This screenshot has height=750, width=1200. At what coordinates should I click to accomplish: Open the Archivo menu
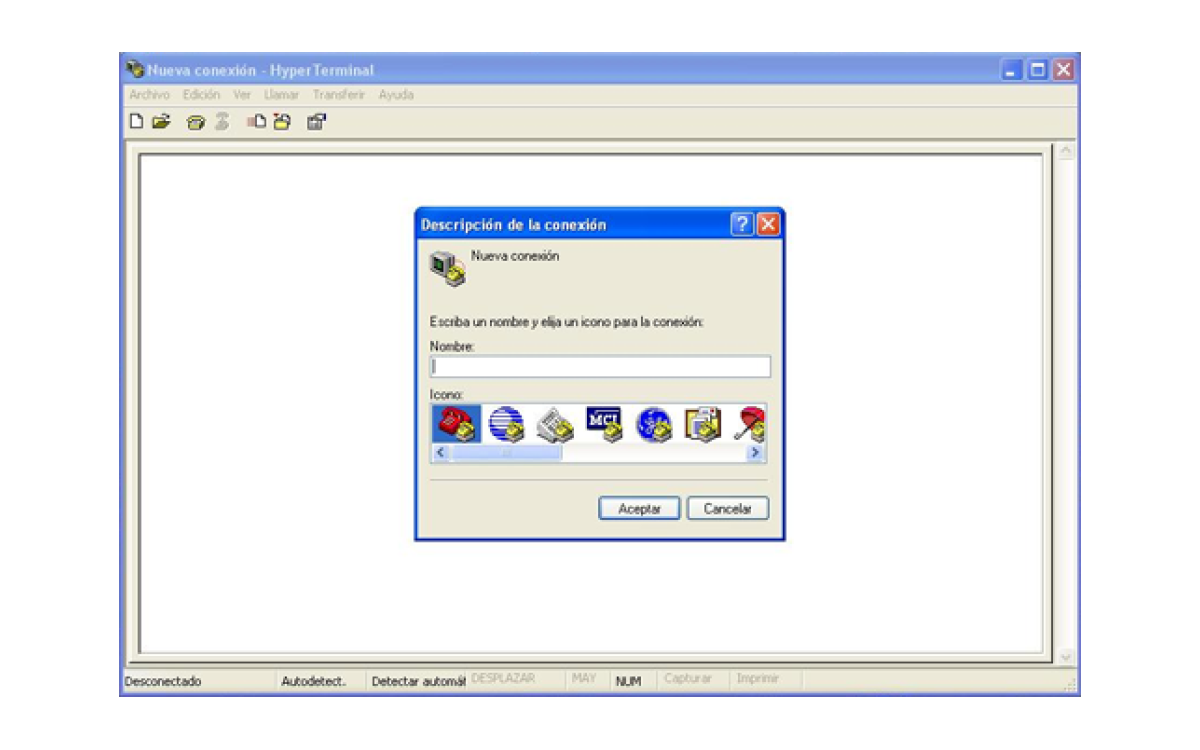click(150, 95)
